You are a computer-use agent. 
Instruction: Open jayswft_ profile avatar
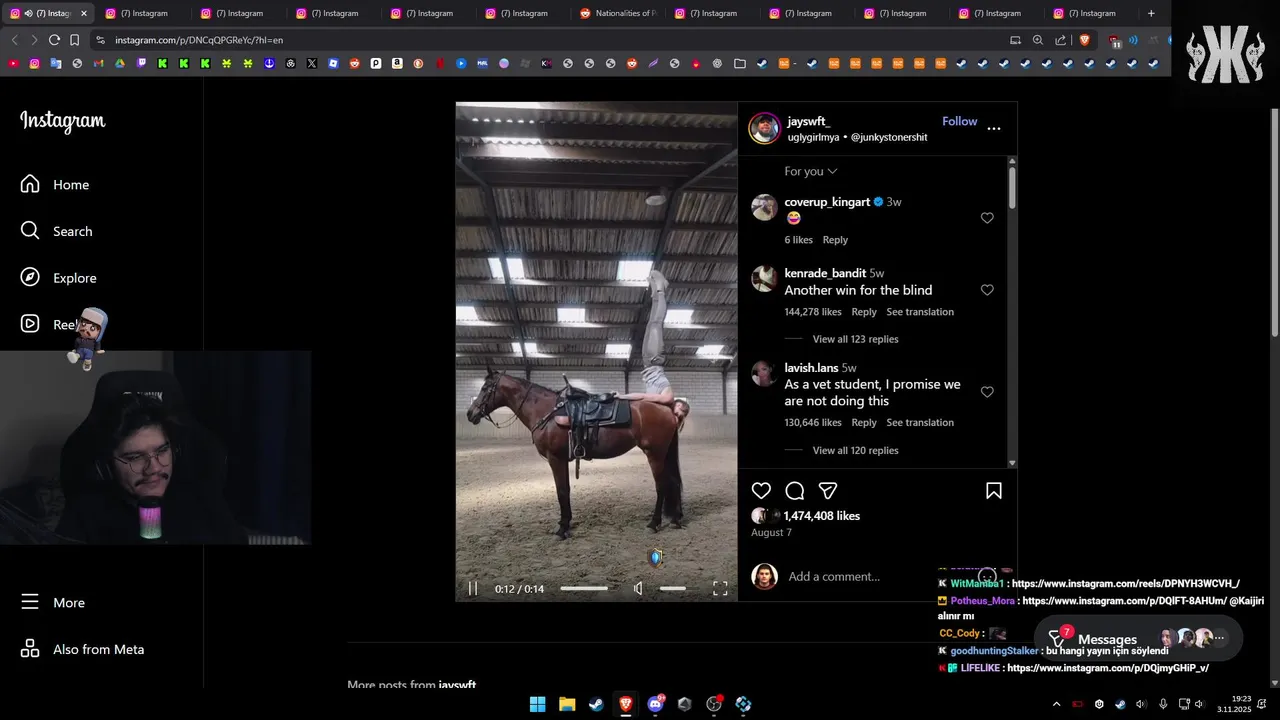(x=764, y=128)
